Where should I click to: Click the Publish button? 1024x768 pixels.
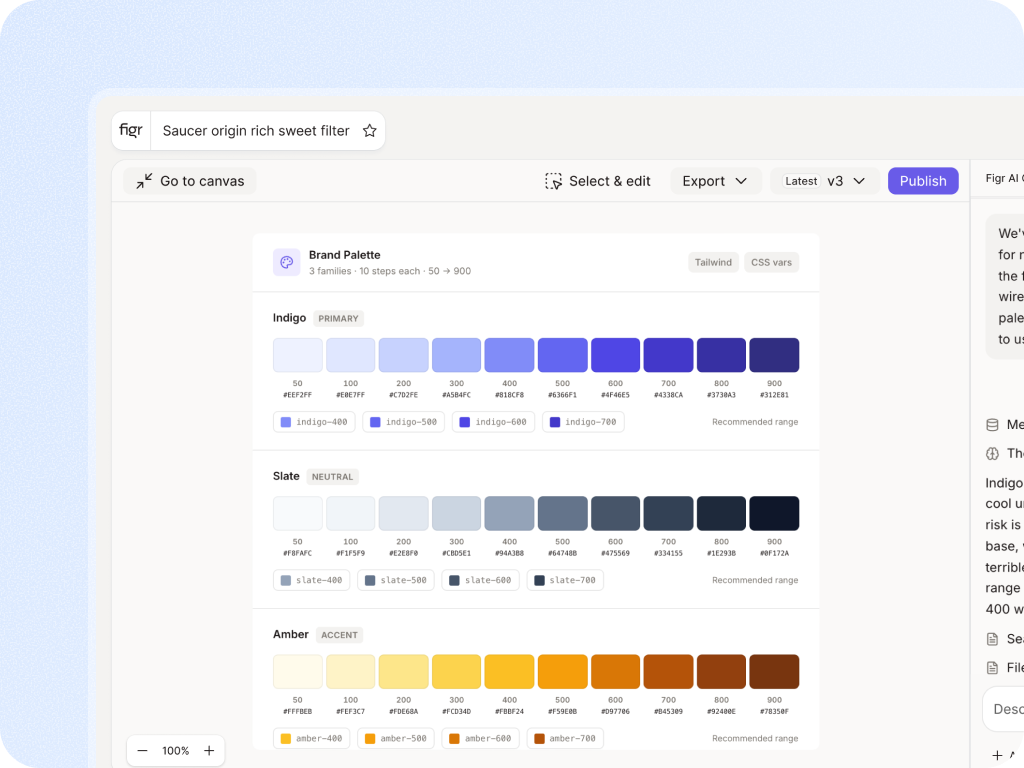pos(923,181)
